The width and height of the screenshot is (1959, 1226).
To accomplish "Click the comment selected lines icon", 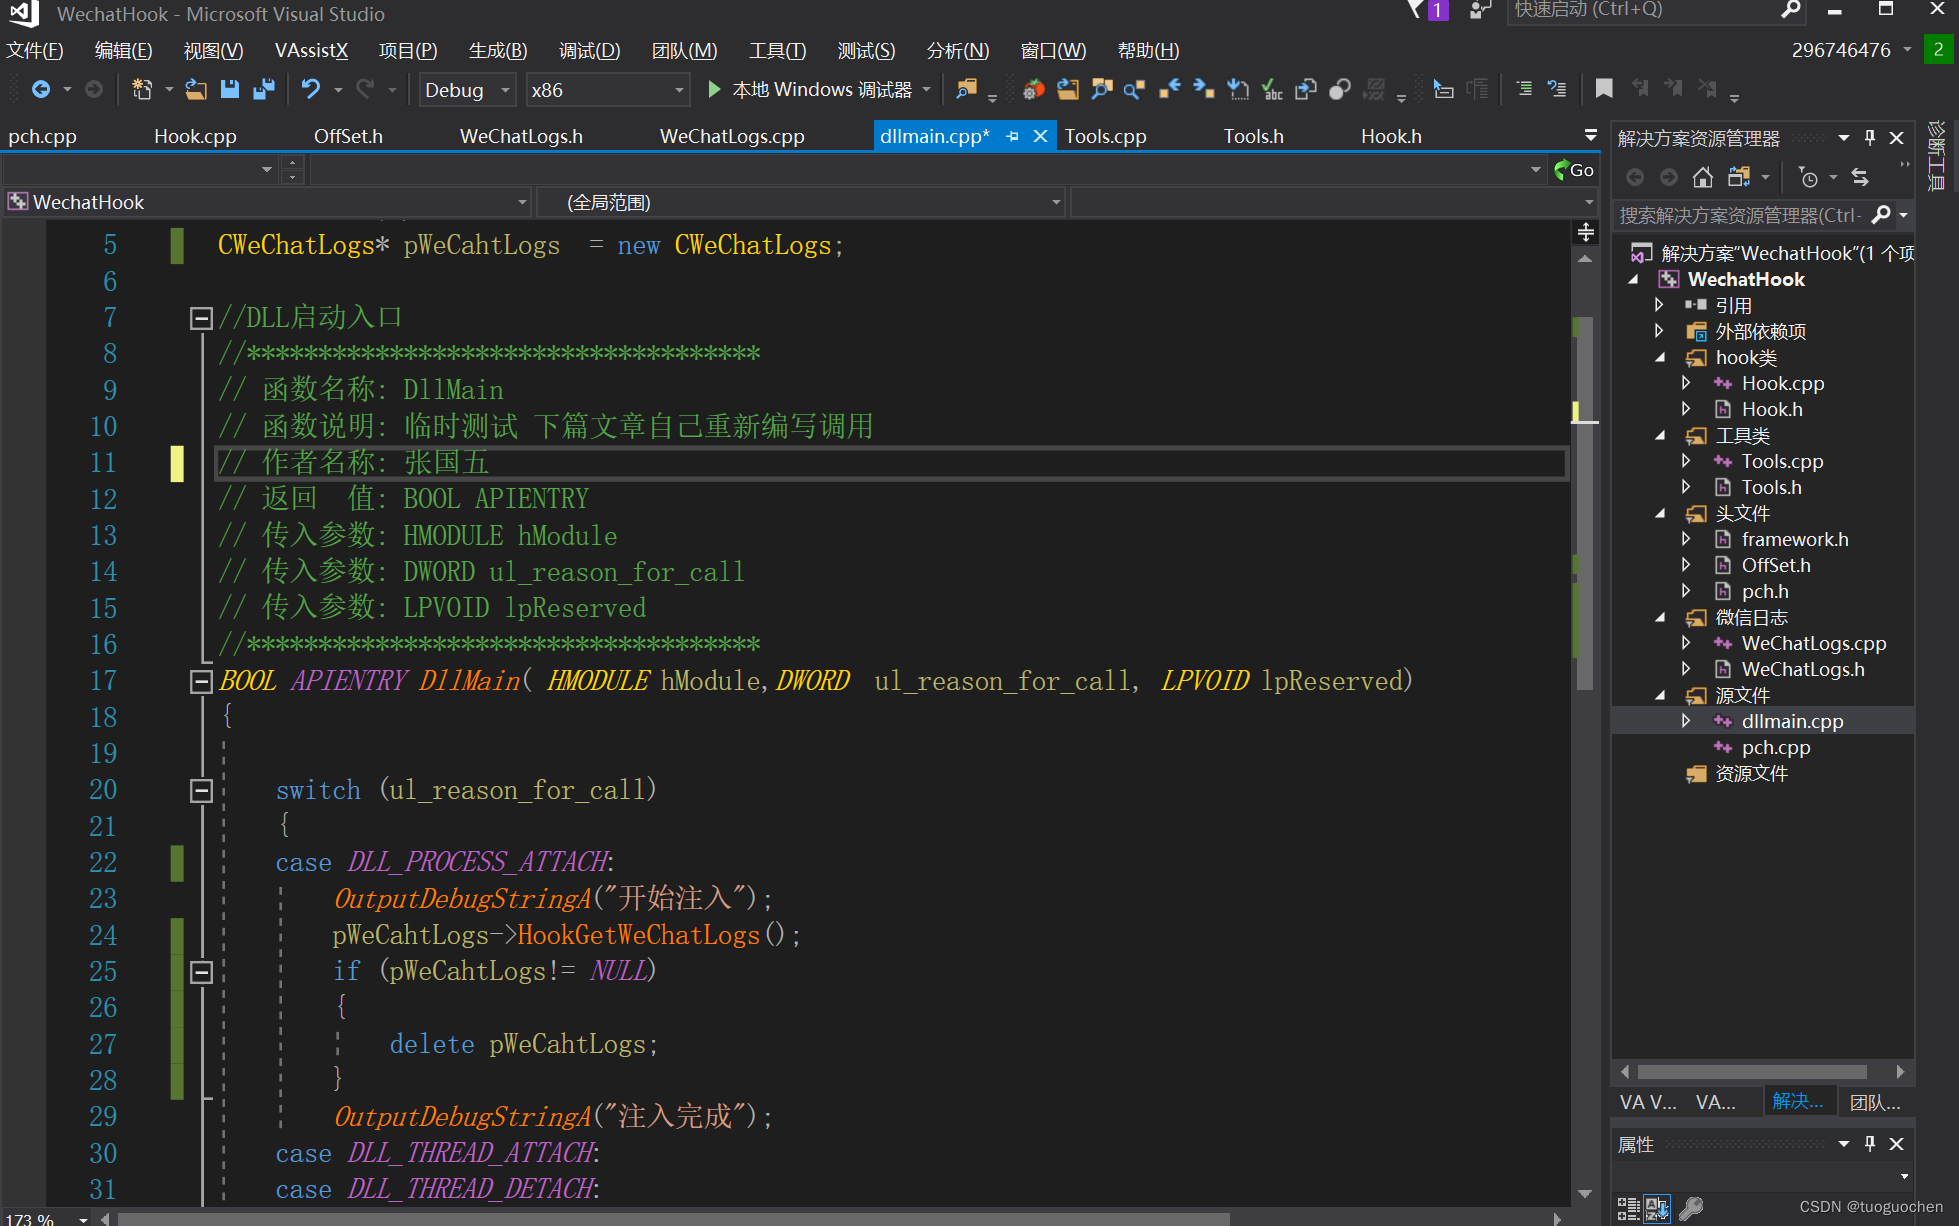I will click(x=1524, y=90).
